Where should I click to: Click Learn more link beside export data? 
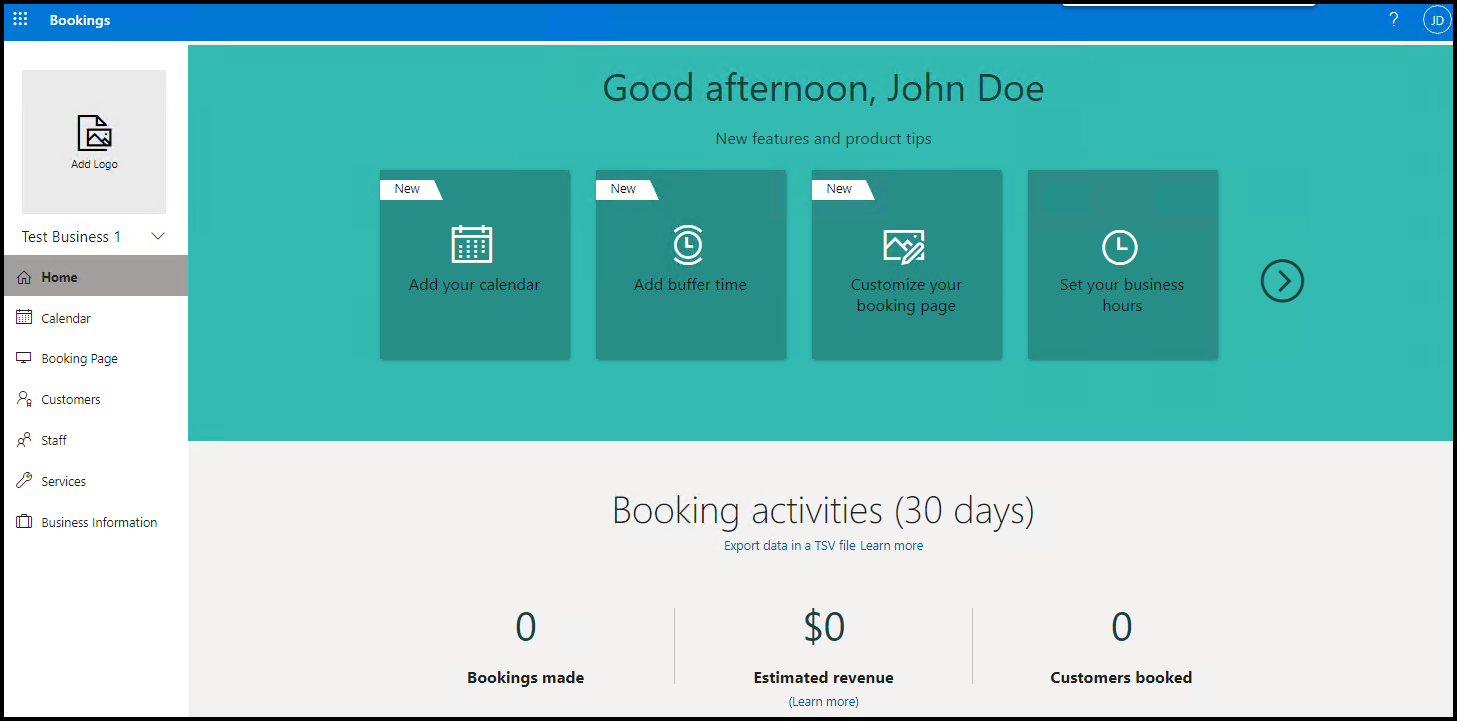coord(892,546)
